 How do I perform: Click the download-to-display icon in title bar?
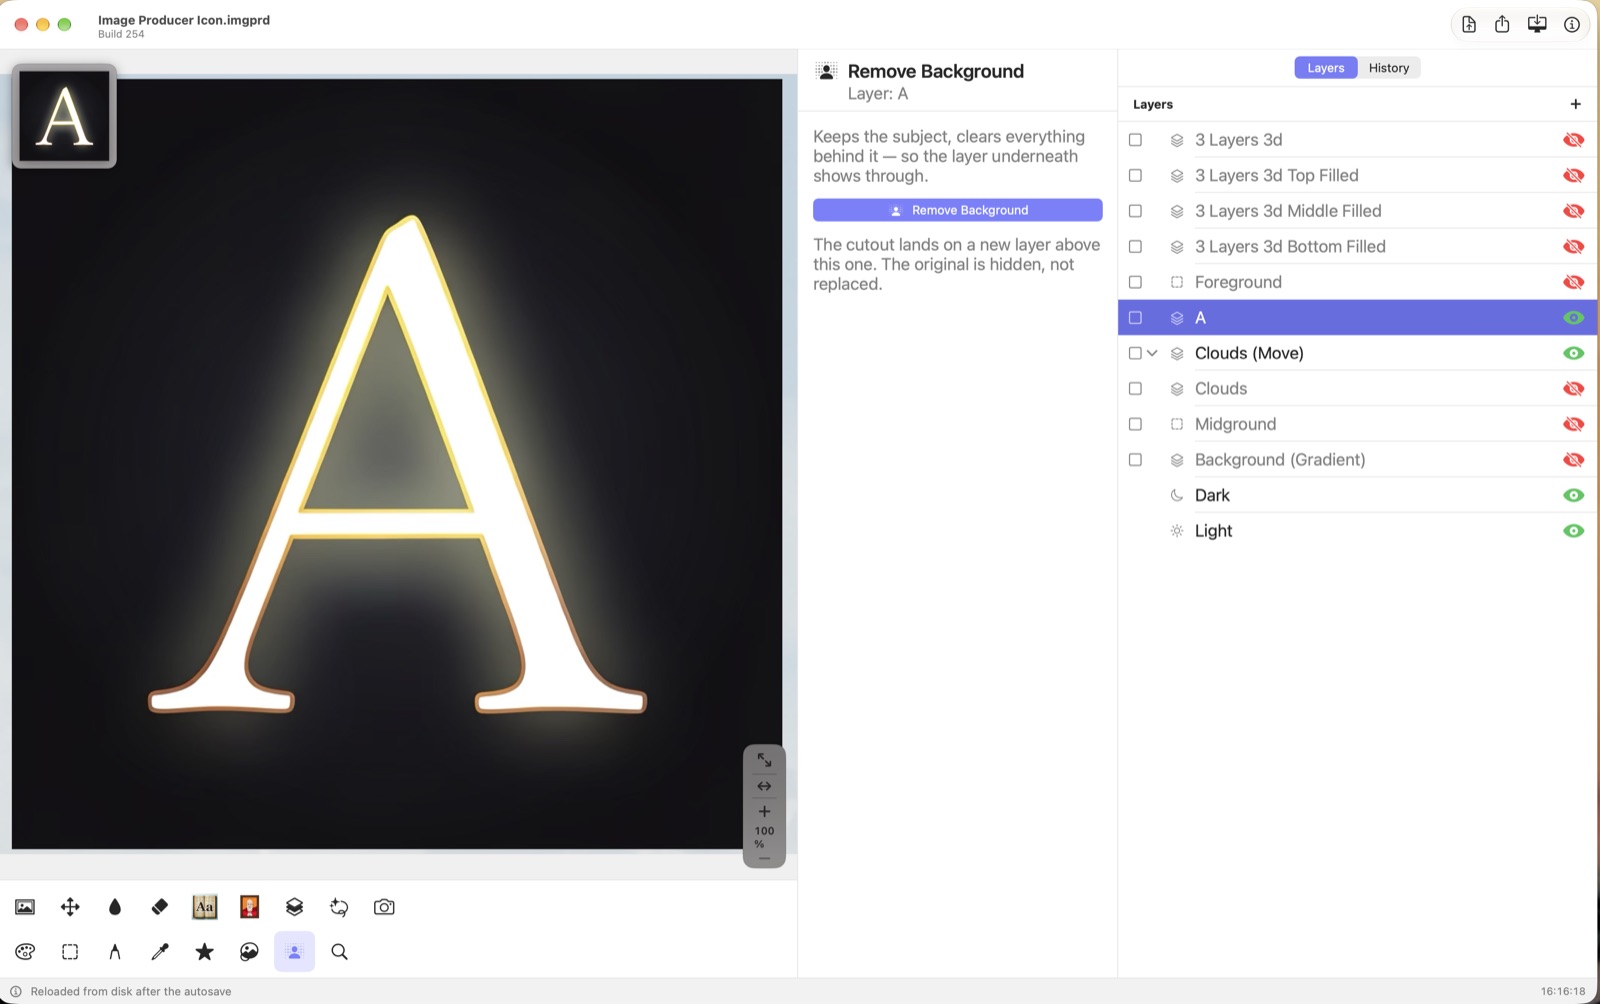click(1537, 25)
